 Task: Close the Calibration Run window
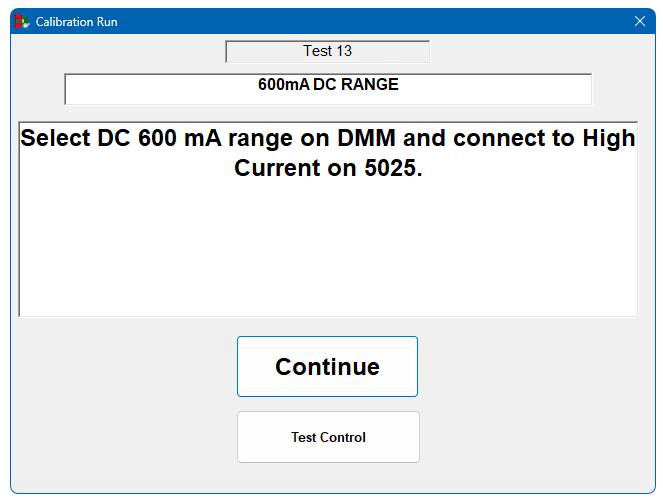(x=640, y=21)
